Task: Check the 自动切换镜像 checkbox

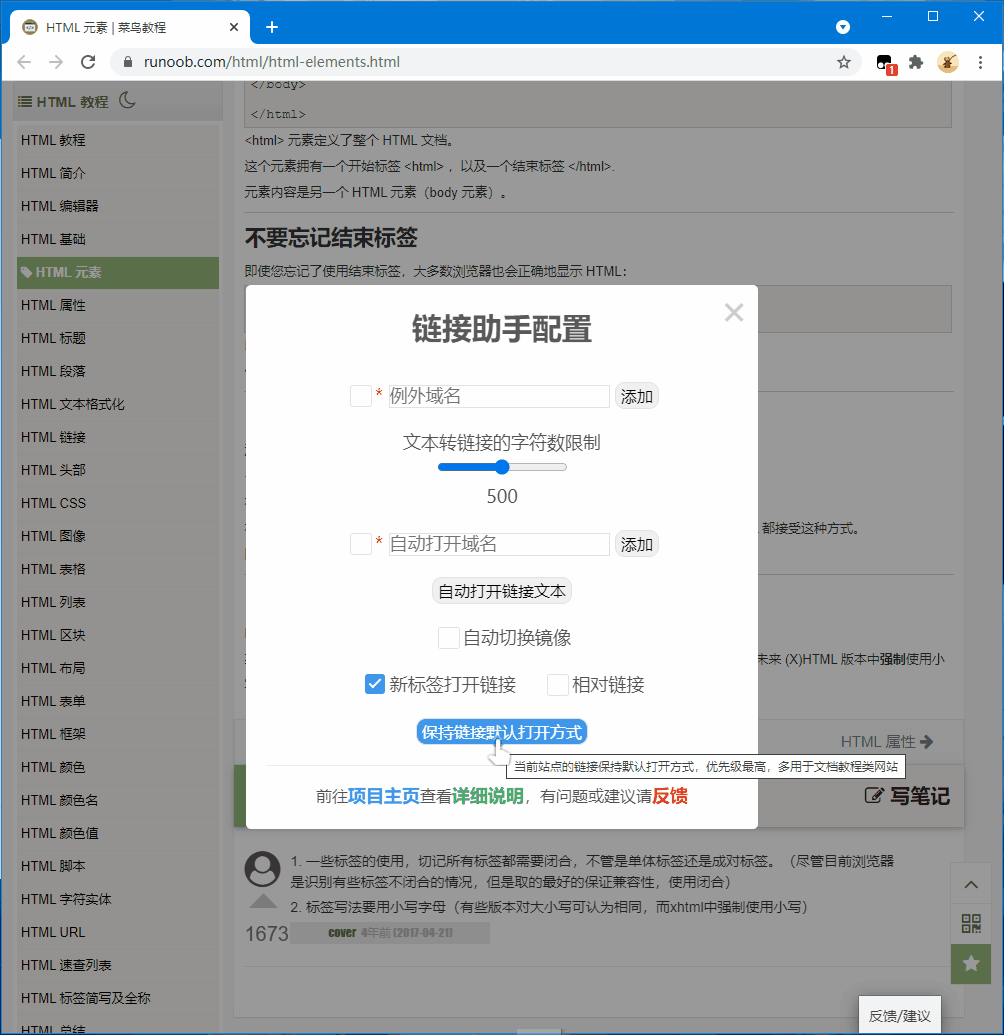Action: point(449,637)
